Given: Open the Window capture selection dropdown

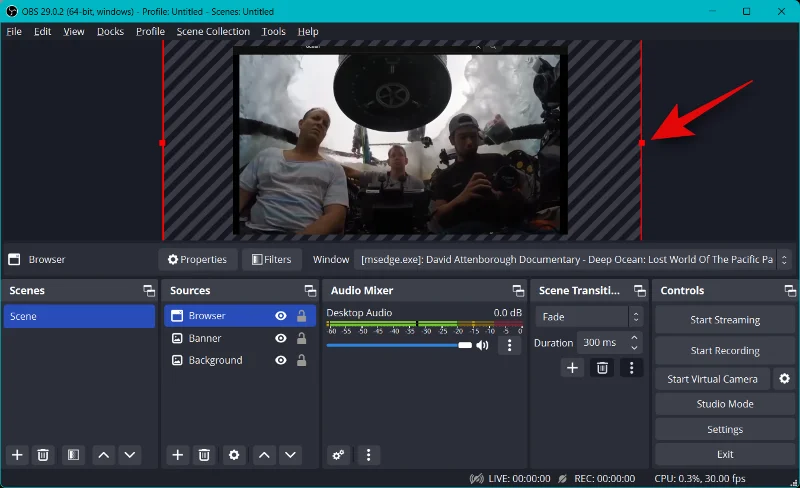Looking at the screenshot, I should (573, 259).
